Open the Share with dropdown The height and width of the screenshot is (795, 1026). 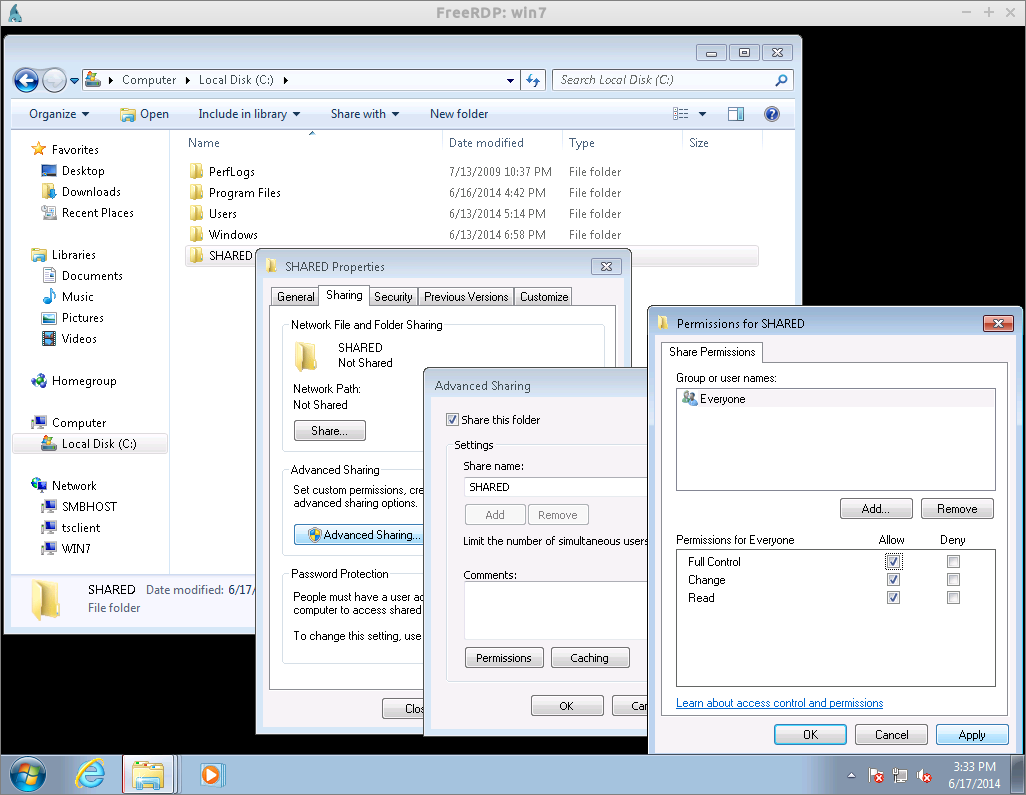click(364, 114)
